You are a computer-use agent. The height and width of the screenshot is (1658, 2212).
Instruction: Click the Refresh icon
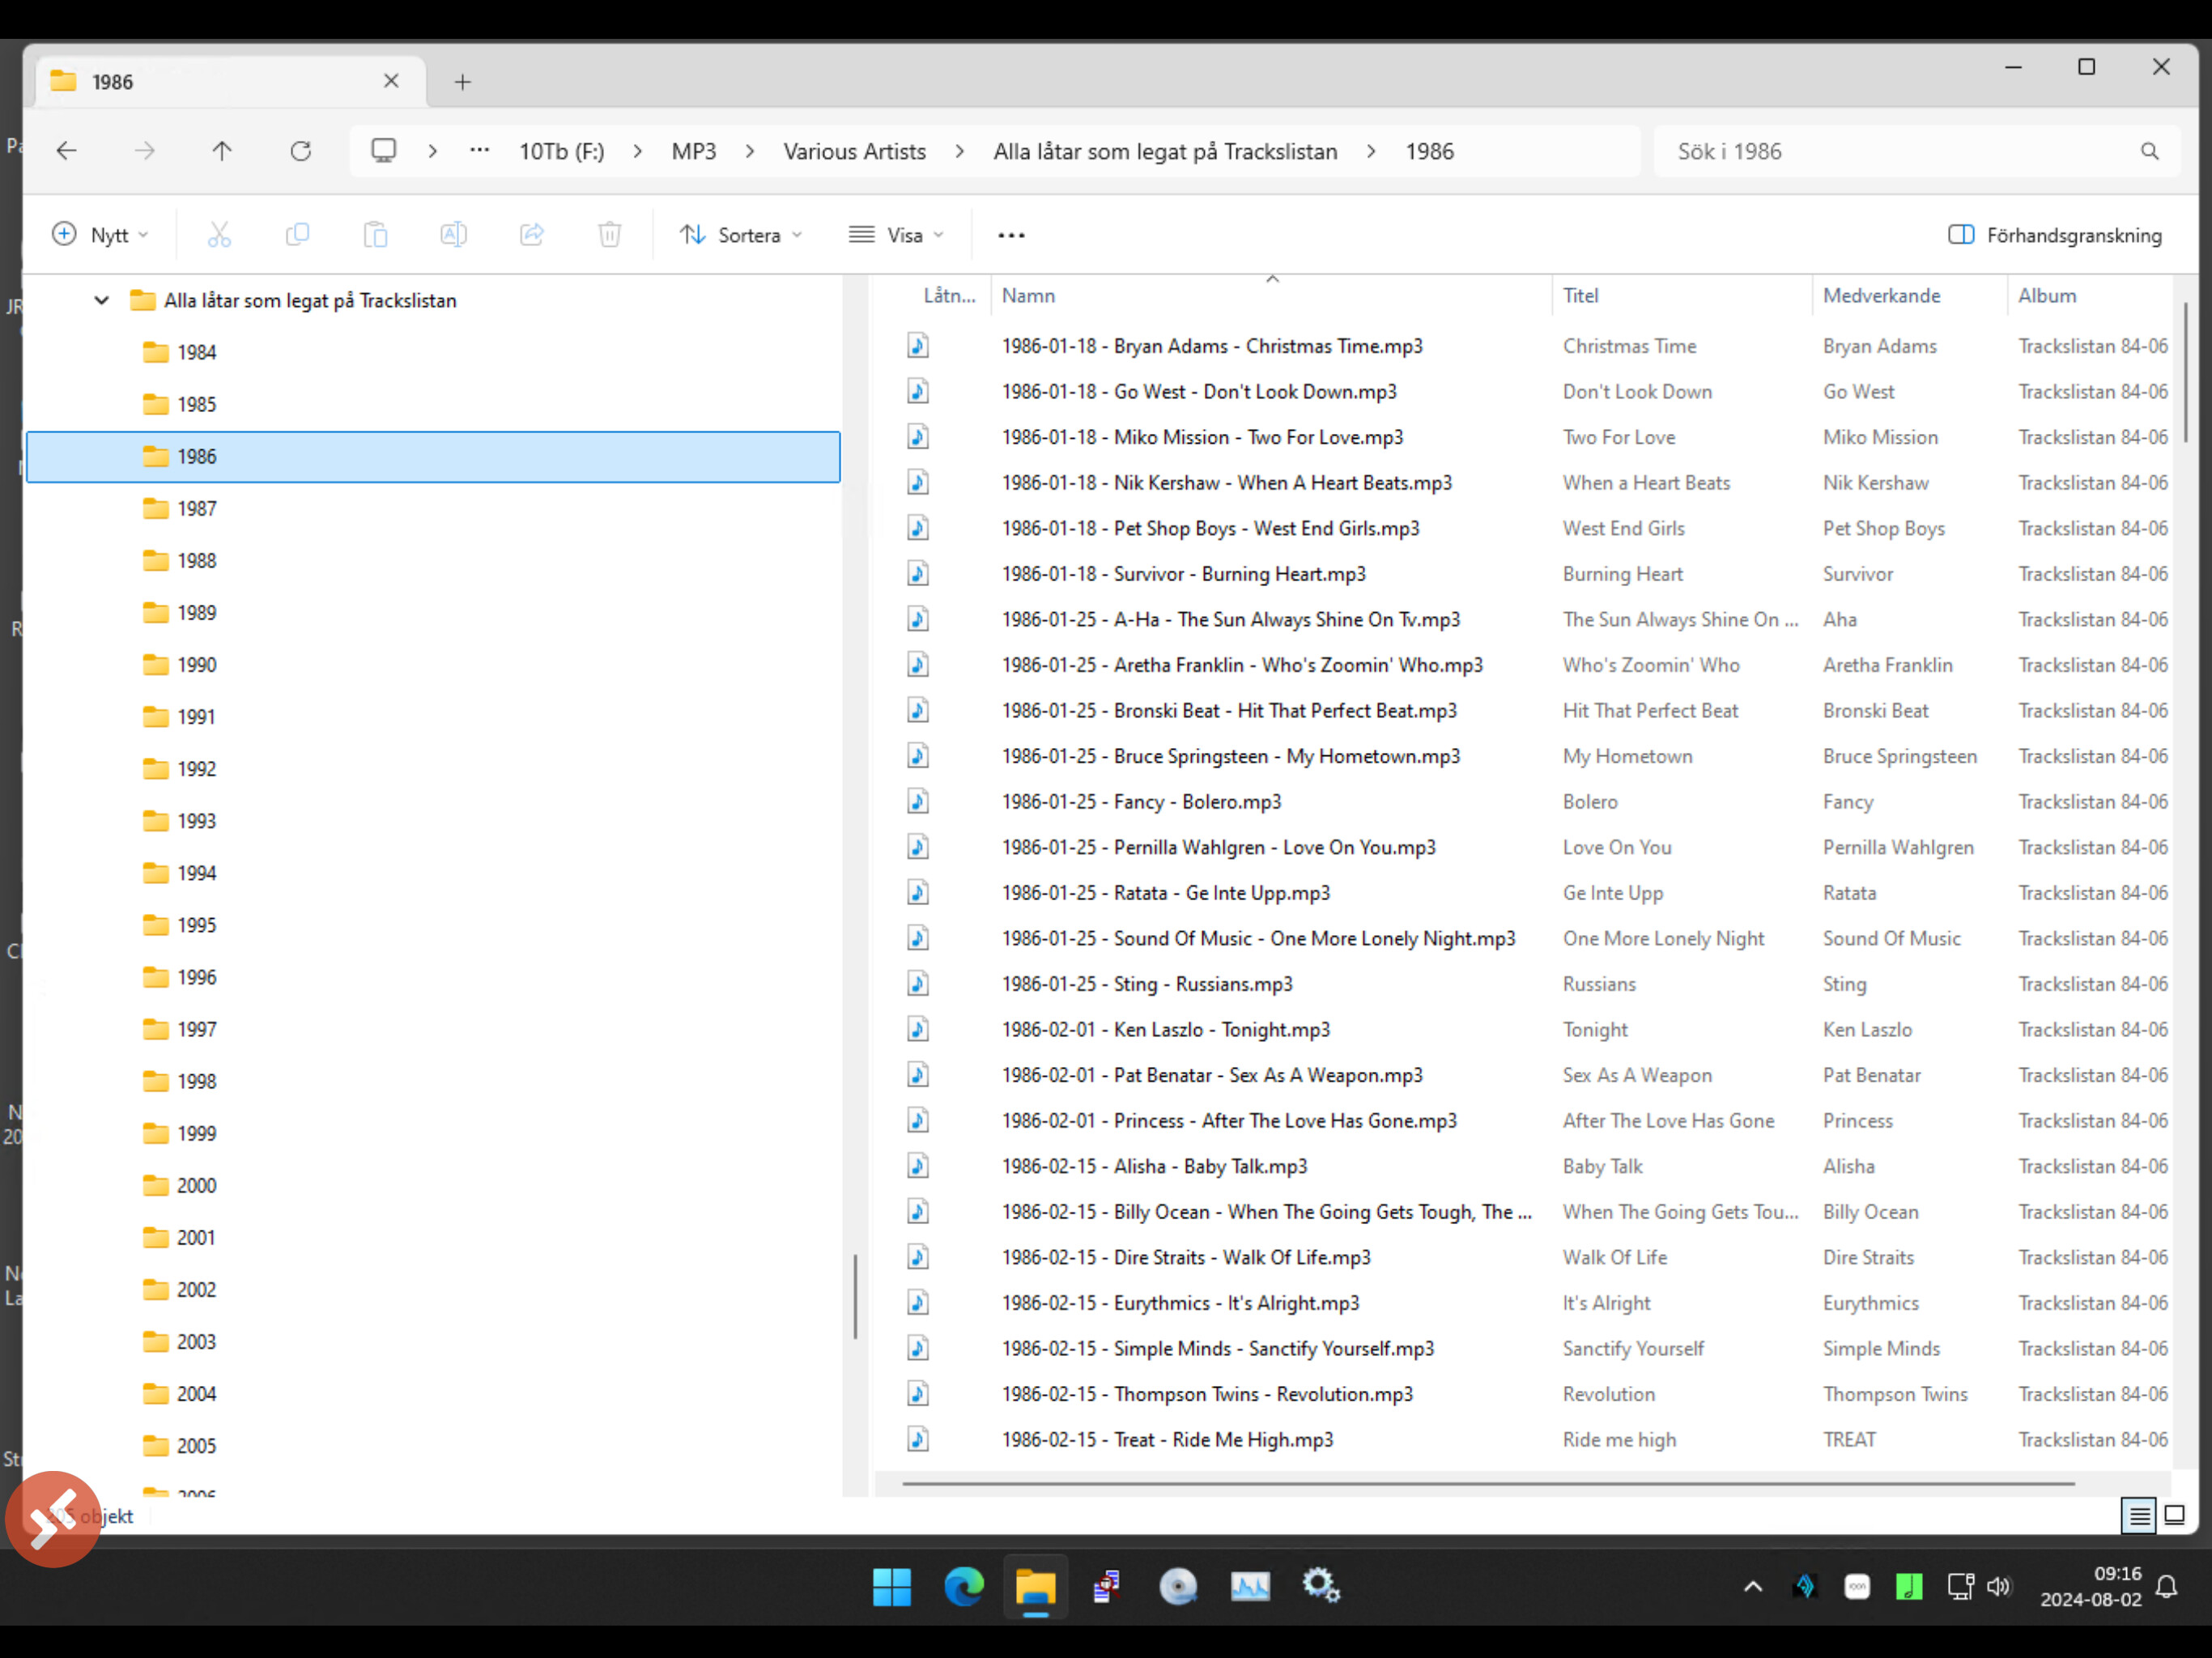pos(300,151)
